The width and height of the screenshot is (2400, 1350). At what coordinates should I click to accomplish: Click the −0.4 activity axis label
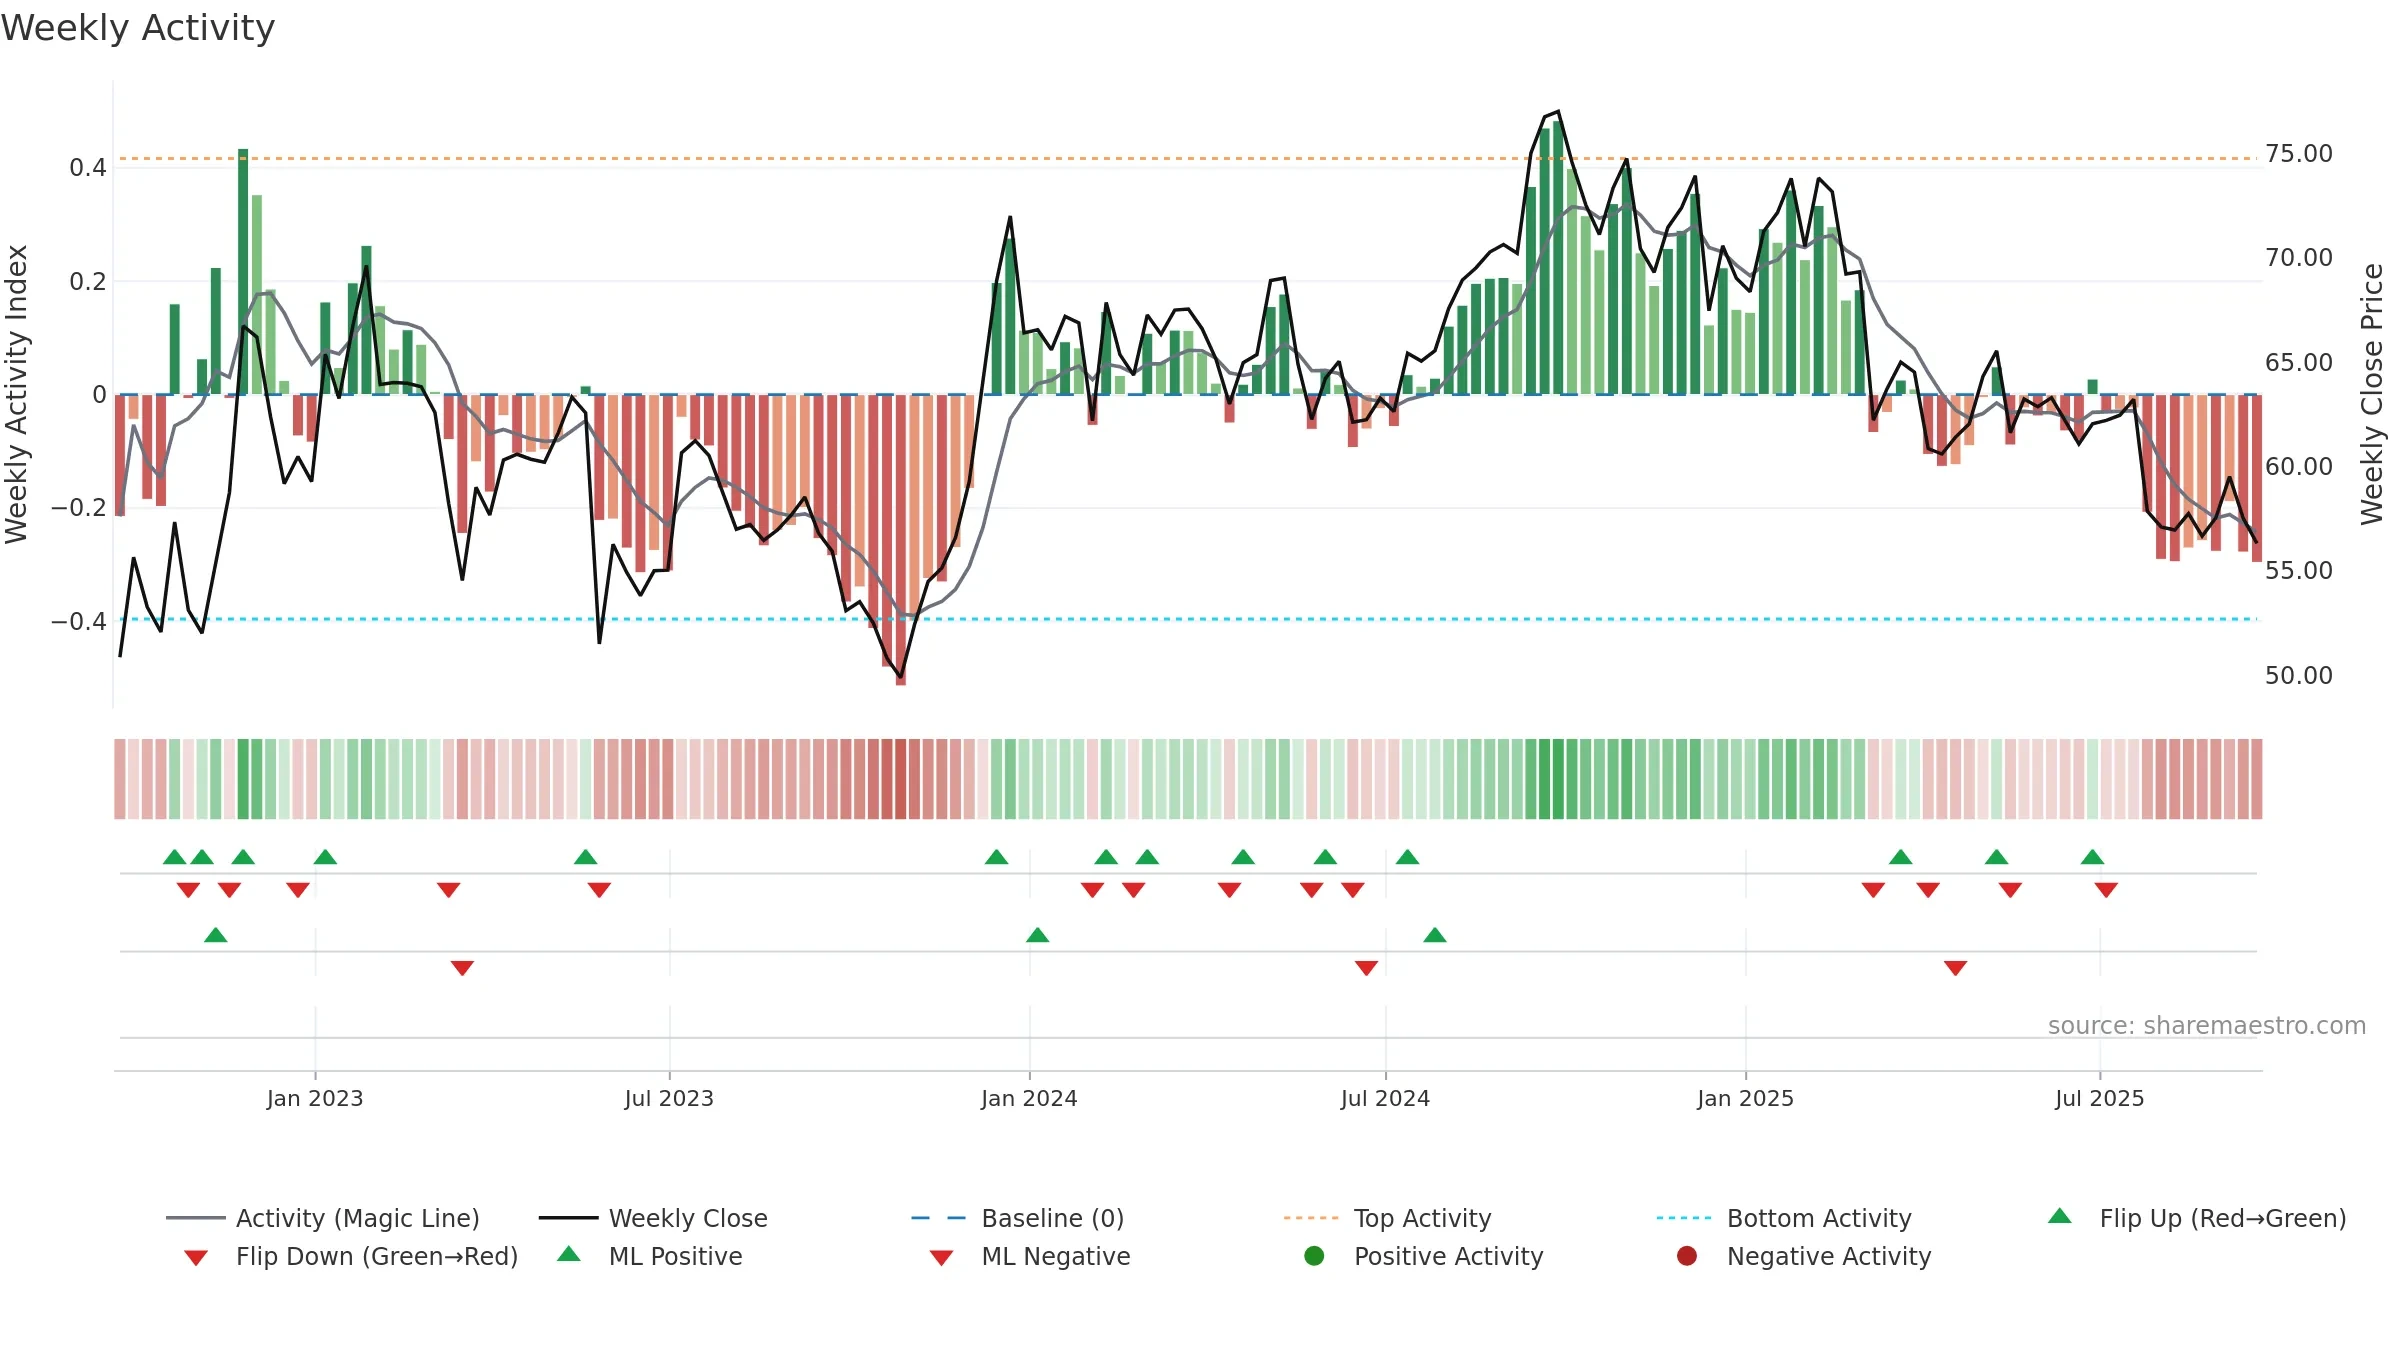coord(79,622)
